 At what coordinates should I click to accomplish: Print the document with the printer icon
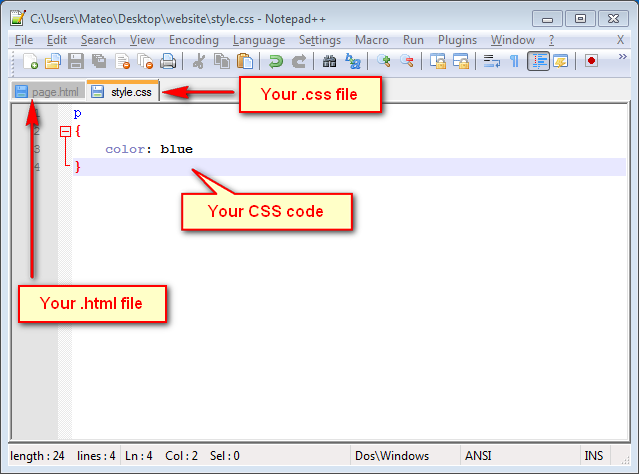tap(167, 61)
